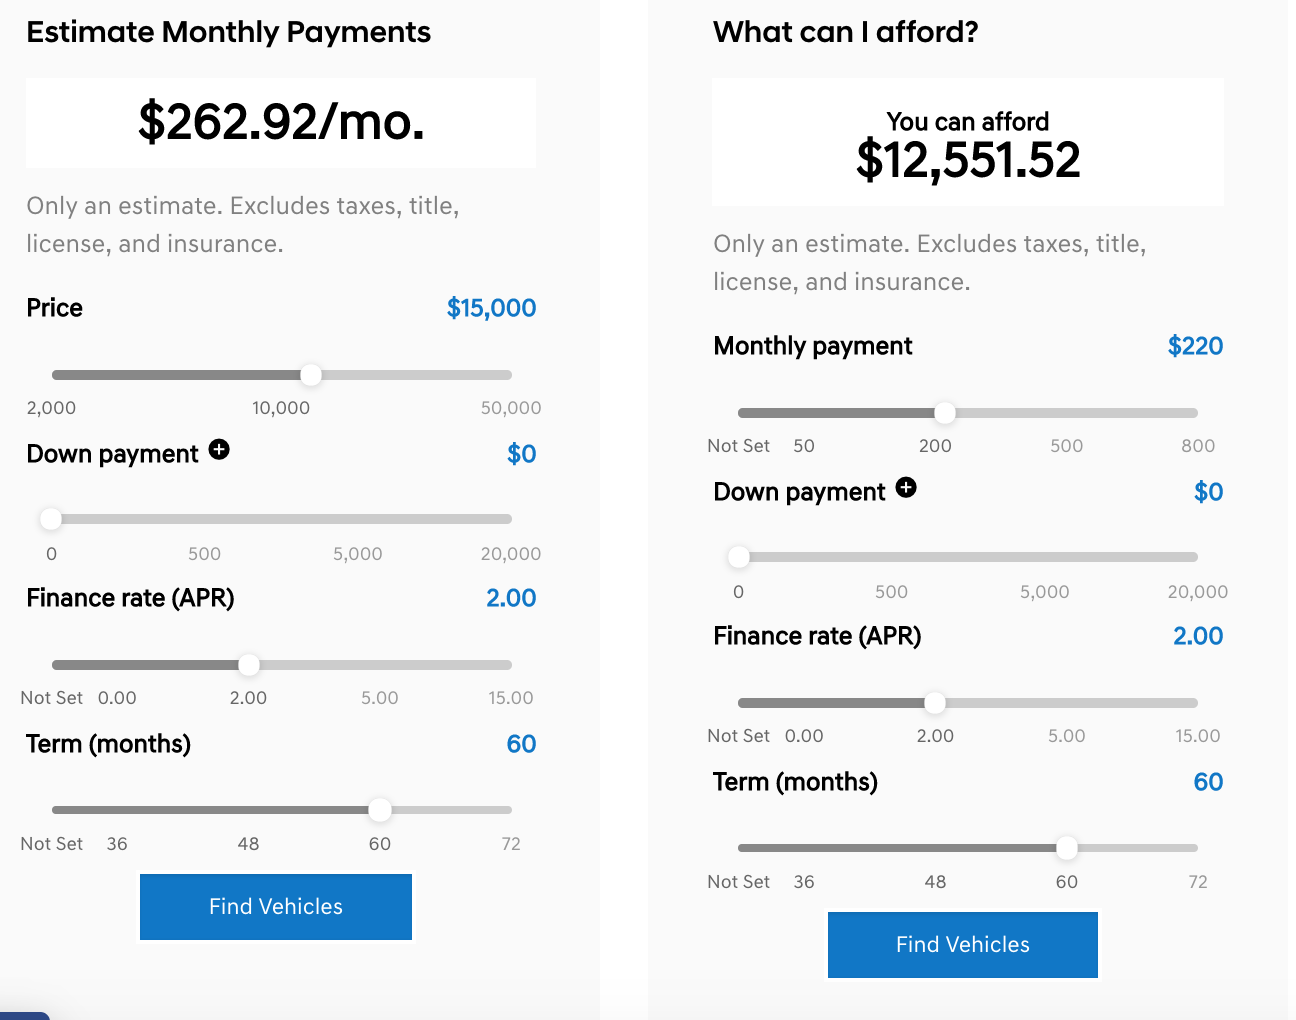Click the right Term months slider handle
The image size is (1296, 1020).
coord(1067,848)
